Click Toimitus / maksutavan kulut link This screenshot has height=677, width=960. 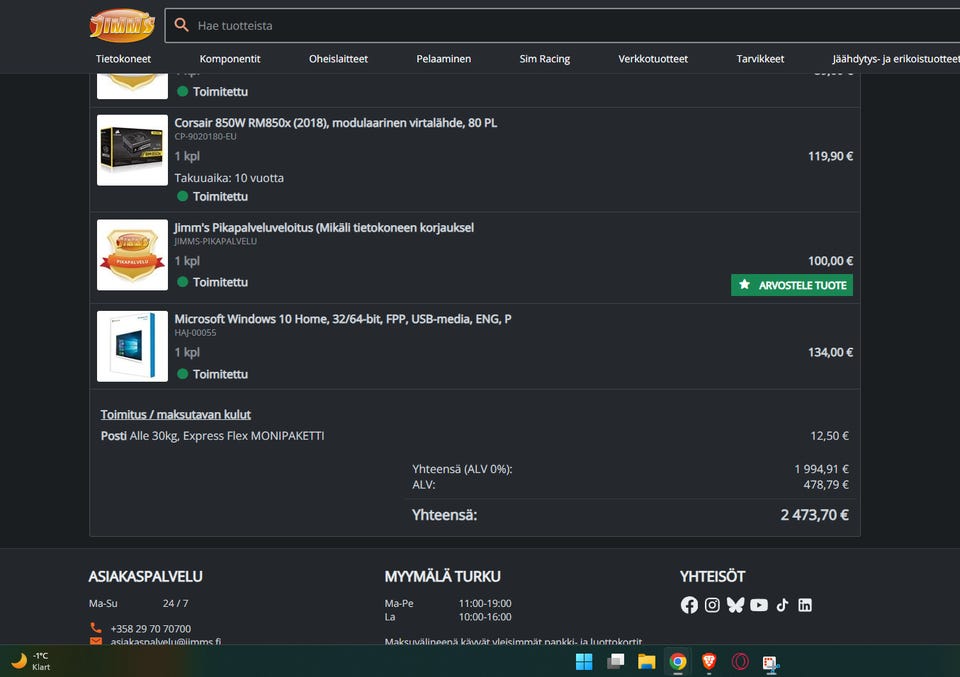coord(176,414)
